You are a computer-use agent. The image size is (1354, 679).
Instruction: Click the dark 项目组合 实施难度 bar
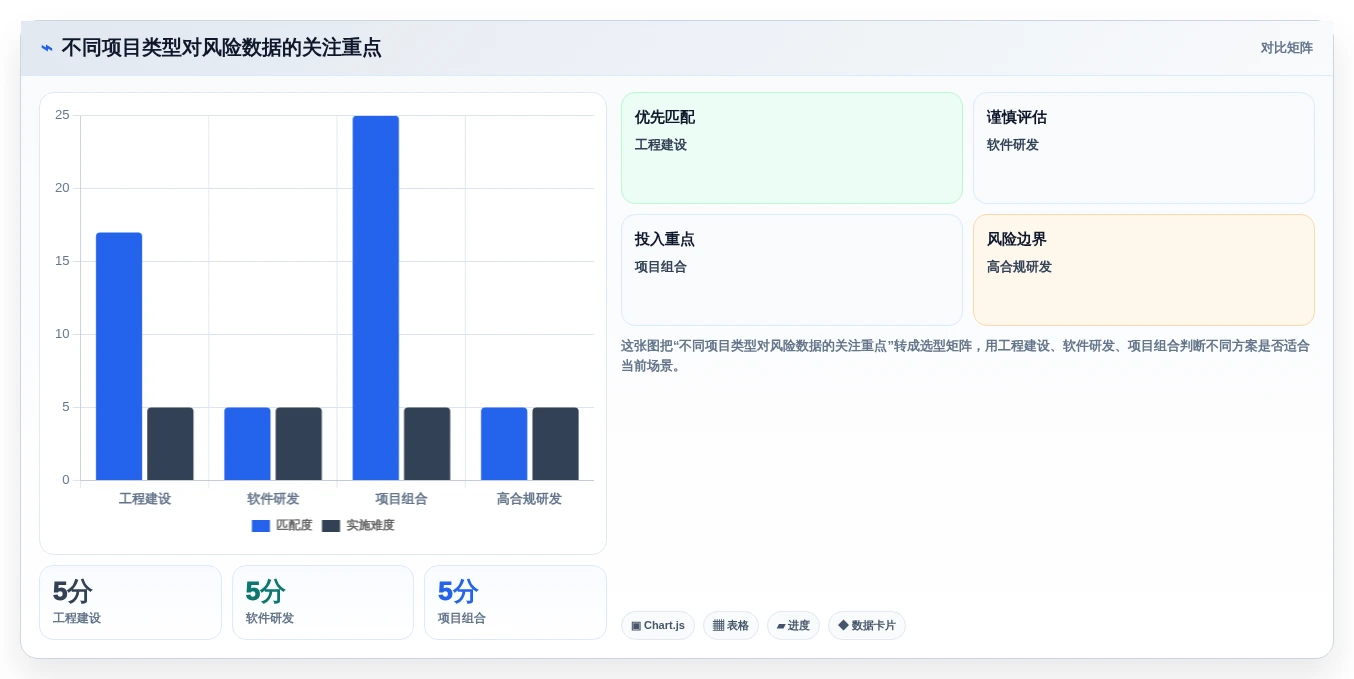pos(427,444)
